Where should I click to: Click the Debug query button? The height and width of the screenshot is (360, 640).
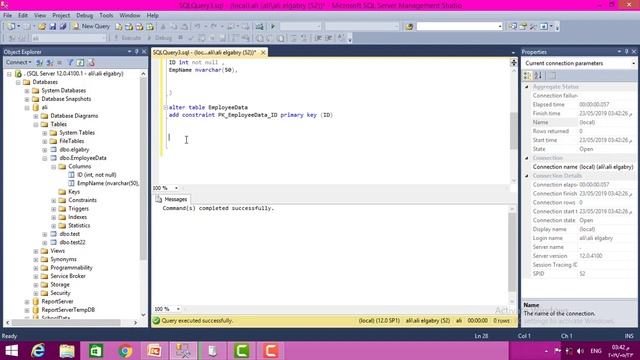[160, 38]
